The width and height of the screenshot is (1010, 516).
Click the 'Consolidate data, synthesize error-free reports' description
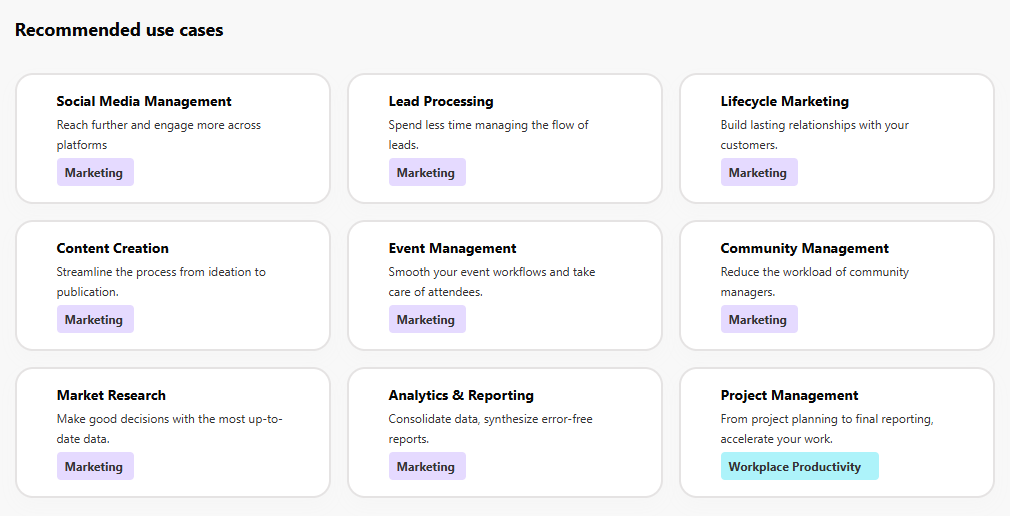490,429
